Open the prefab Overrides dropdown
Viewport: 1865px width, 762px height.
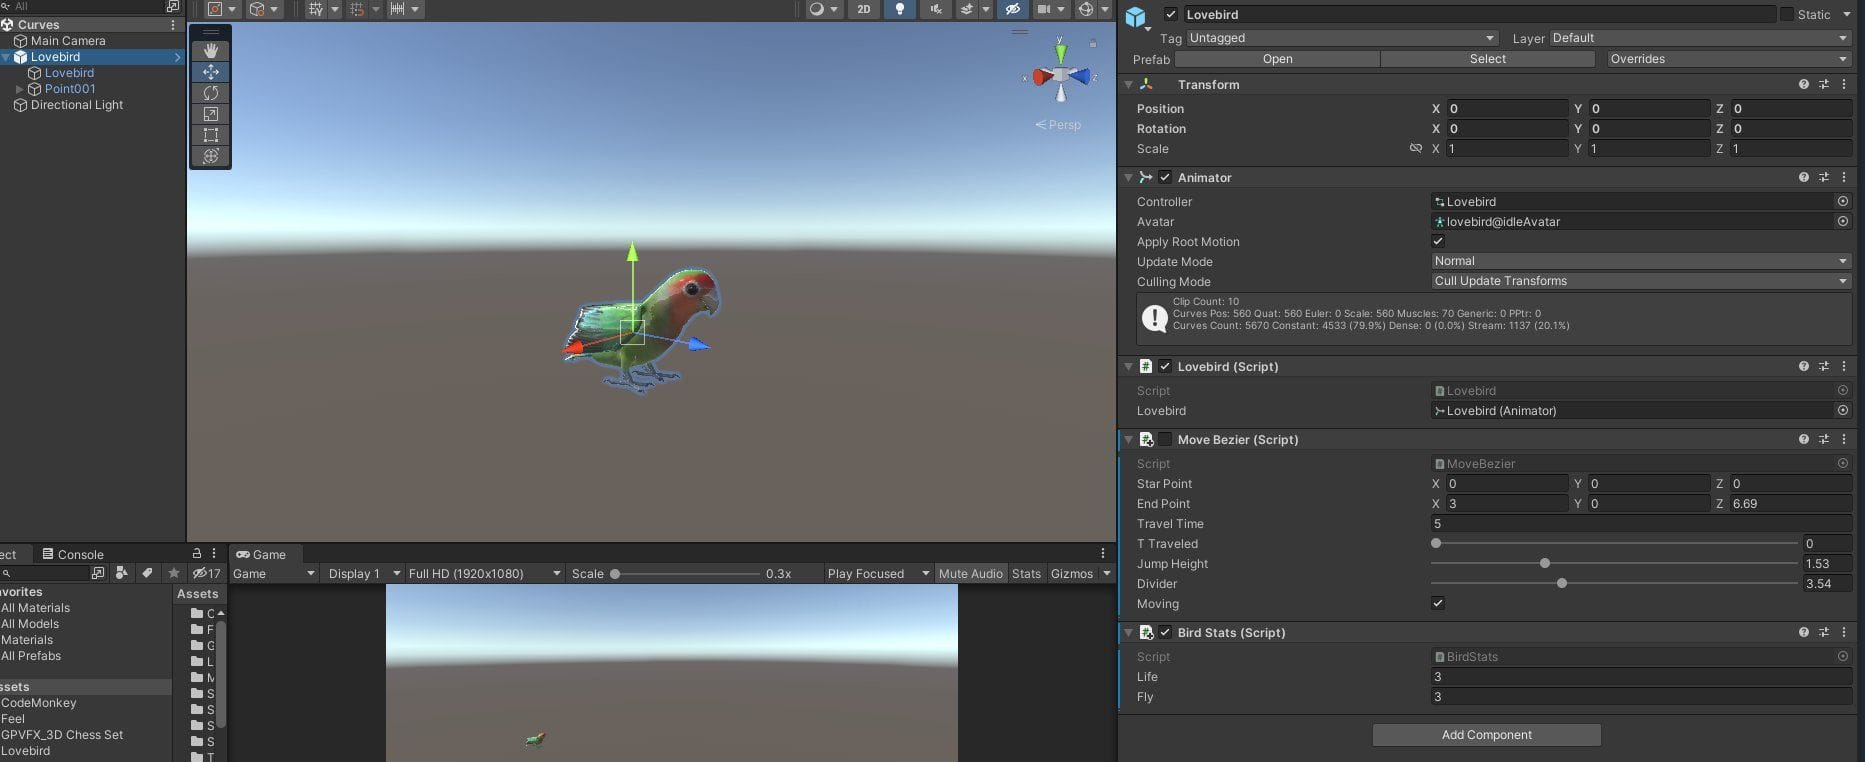coord(1728,59)
